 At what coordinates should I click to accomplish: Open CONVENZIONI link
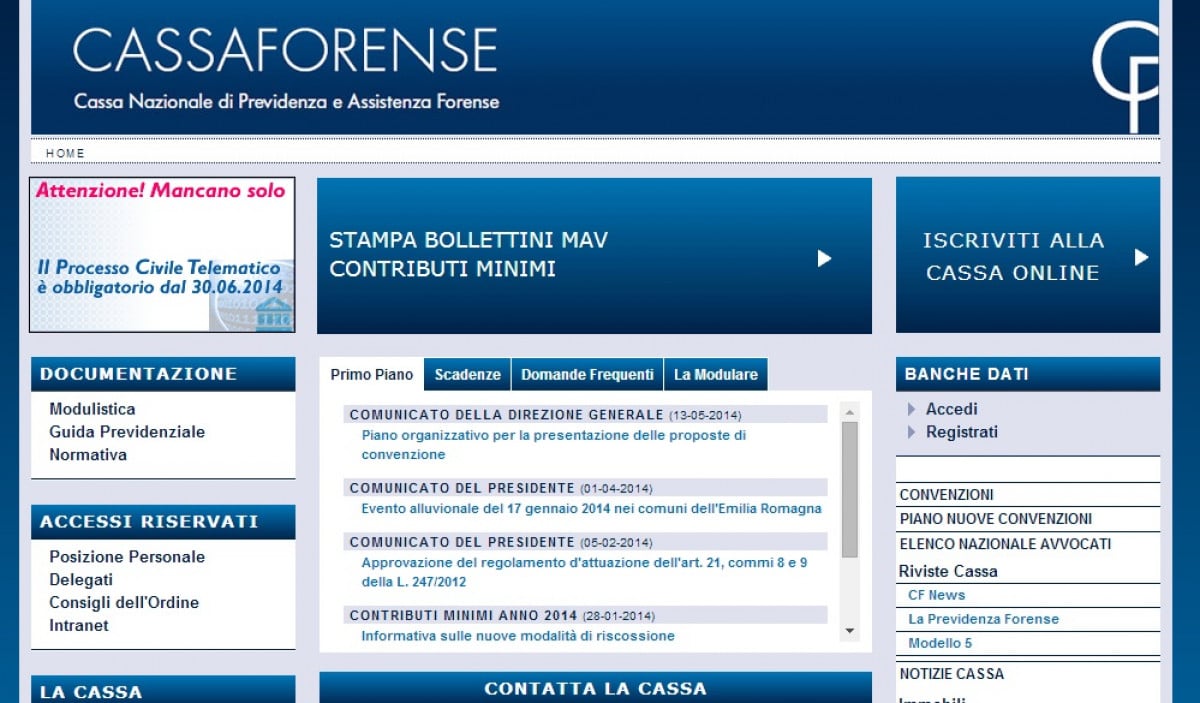coord(947,495)
